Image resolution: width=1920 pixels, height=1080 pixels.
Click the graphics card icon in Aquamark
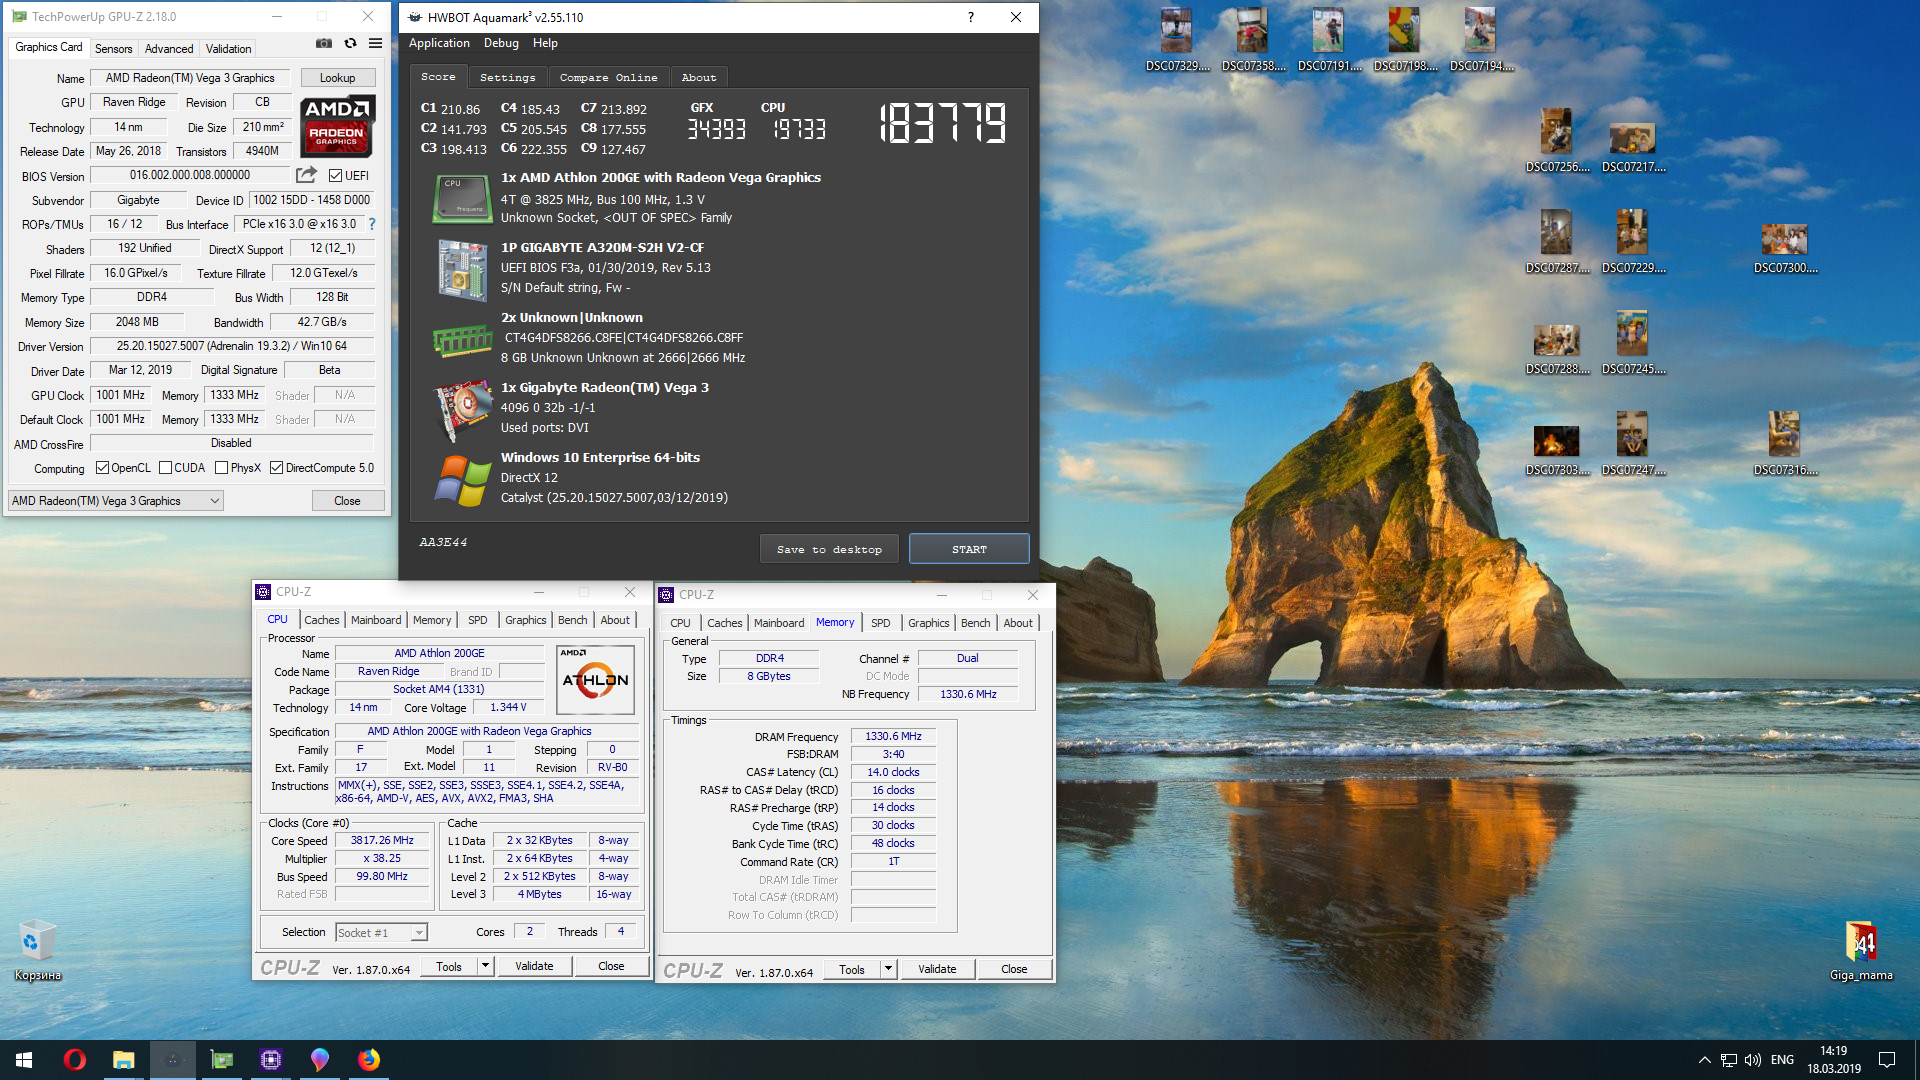pyautogui.click(x=461, y=410)
